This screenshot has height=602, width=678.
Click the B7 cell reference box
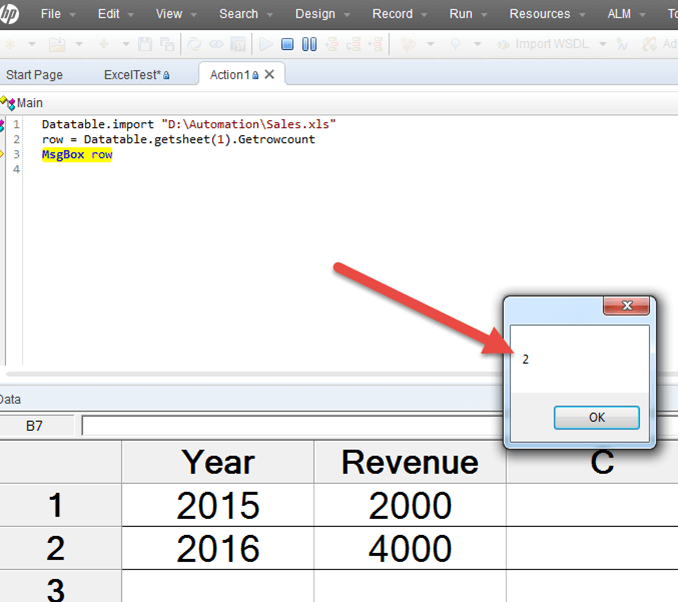(36, 426)
